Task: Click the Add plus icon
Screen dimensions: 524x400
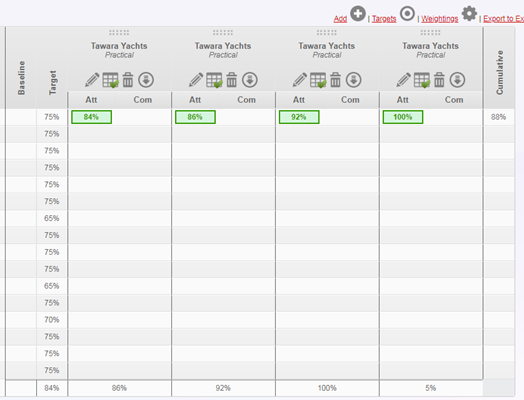Action: click(358, 14)
